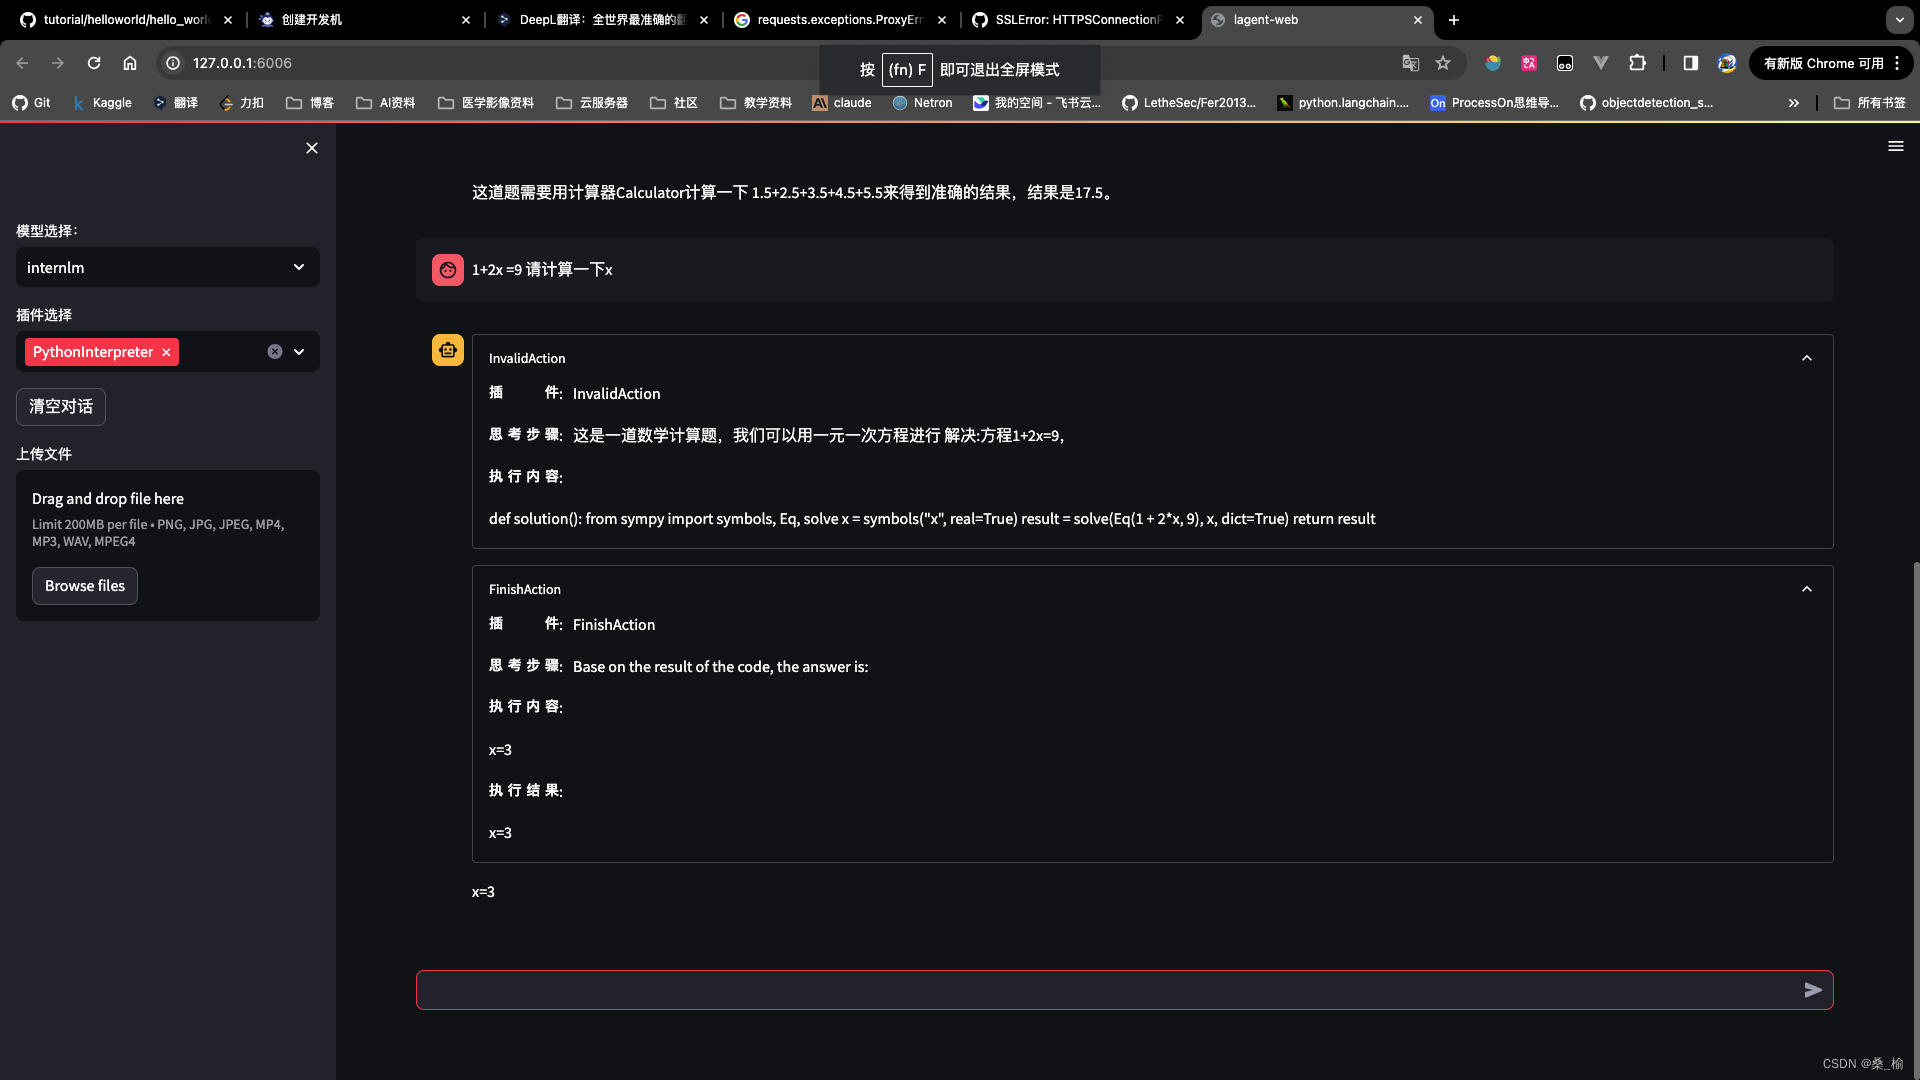Viewport: 1920px width, 1080px height.
Task: Go back in browser history
Action: [22, 63]
